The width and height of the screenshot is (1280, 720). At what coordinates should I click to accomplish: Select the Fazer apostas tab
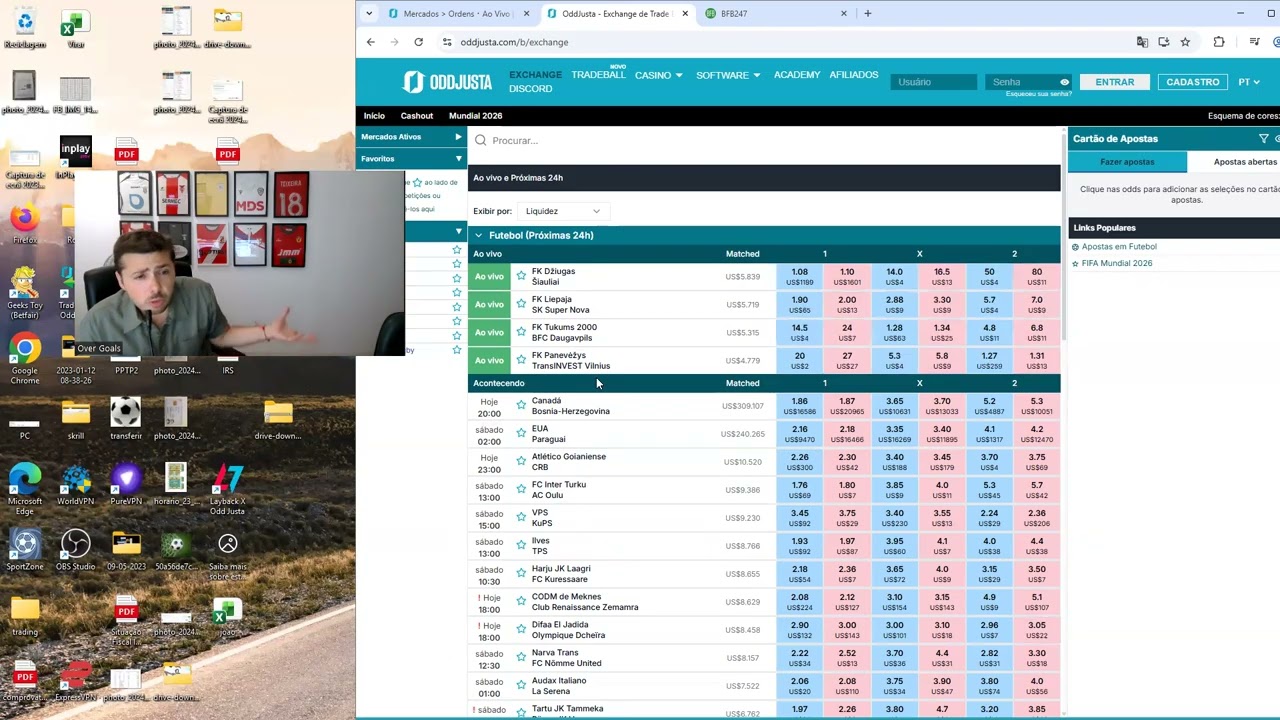(x=1127, y=162)
